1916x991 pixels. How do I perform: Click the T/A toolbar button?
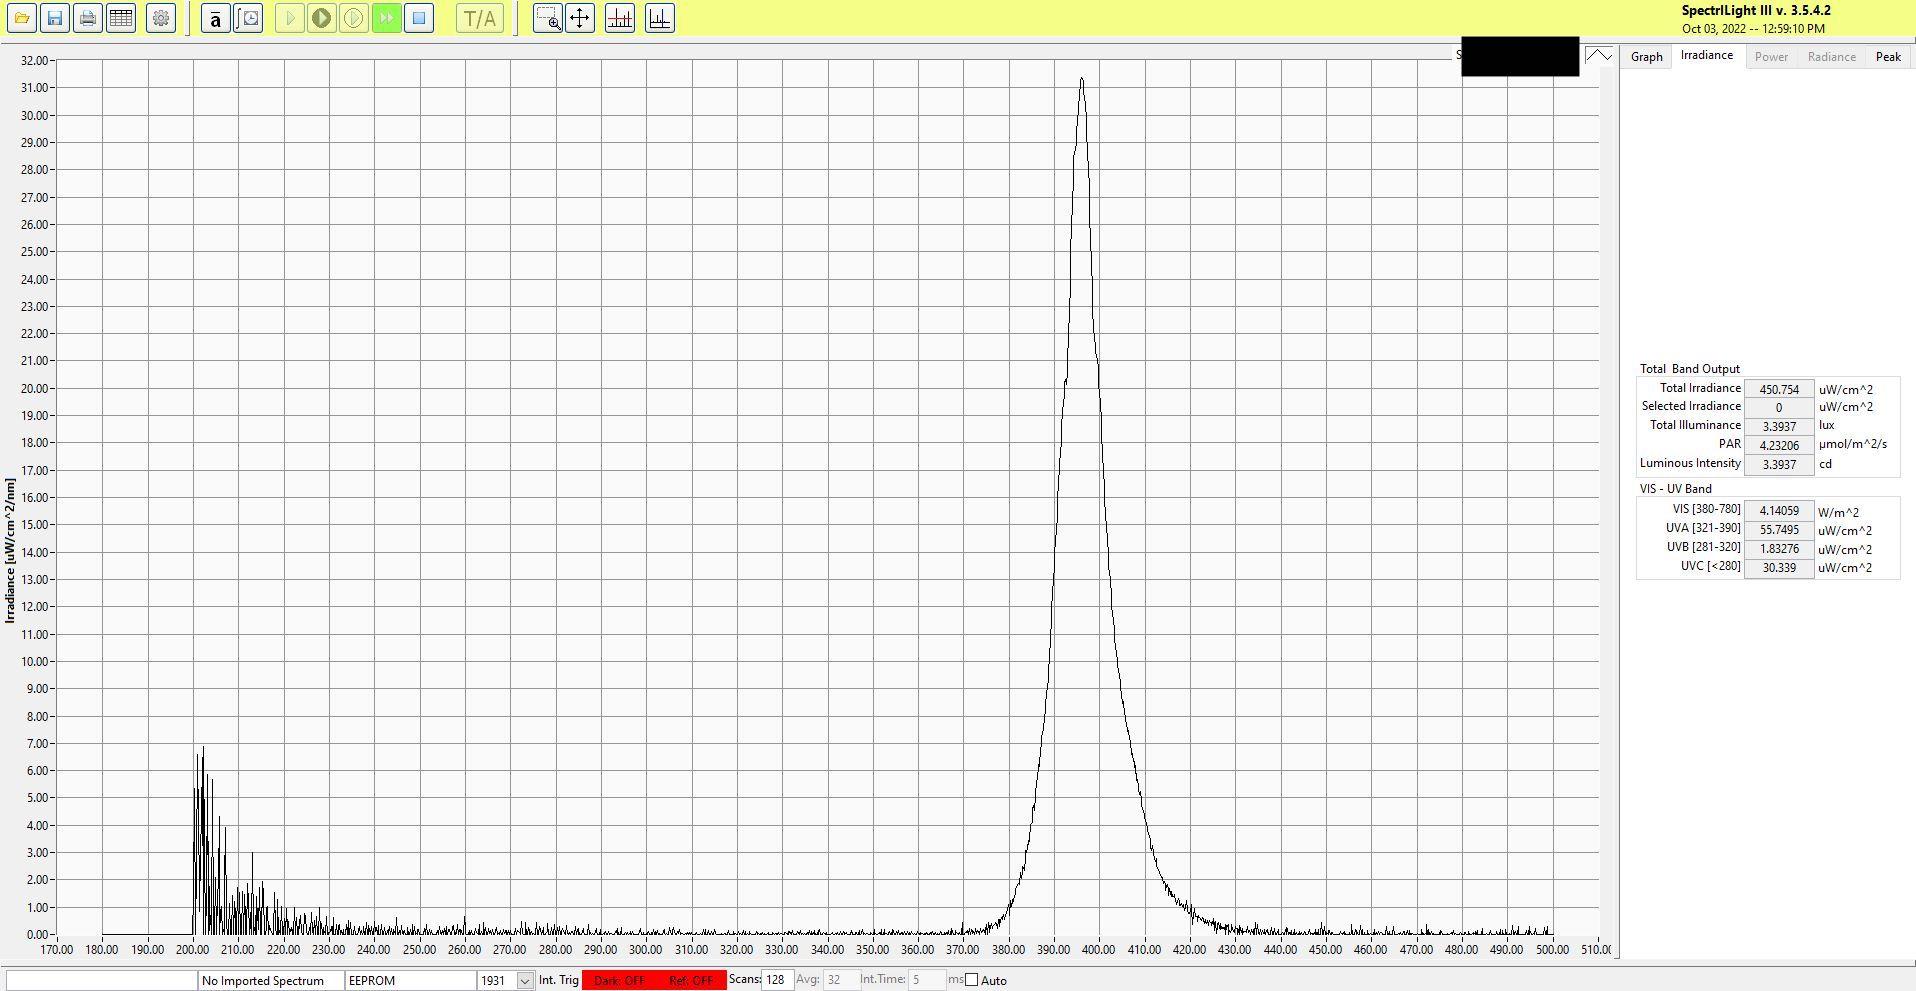tap(480, 18)
